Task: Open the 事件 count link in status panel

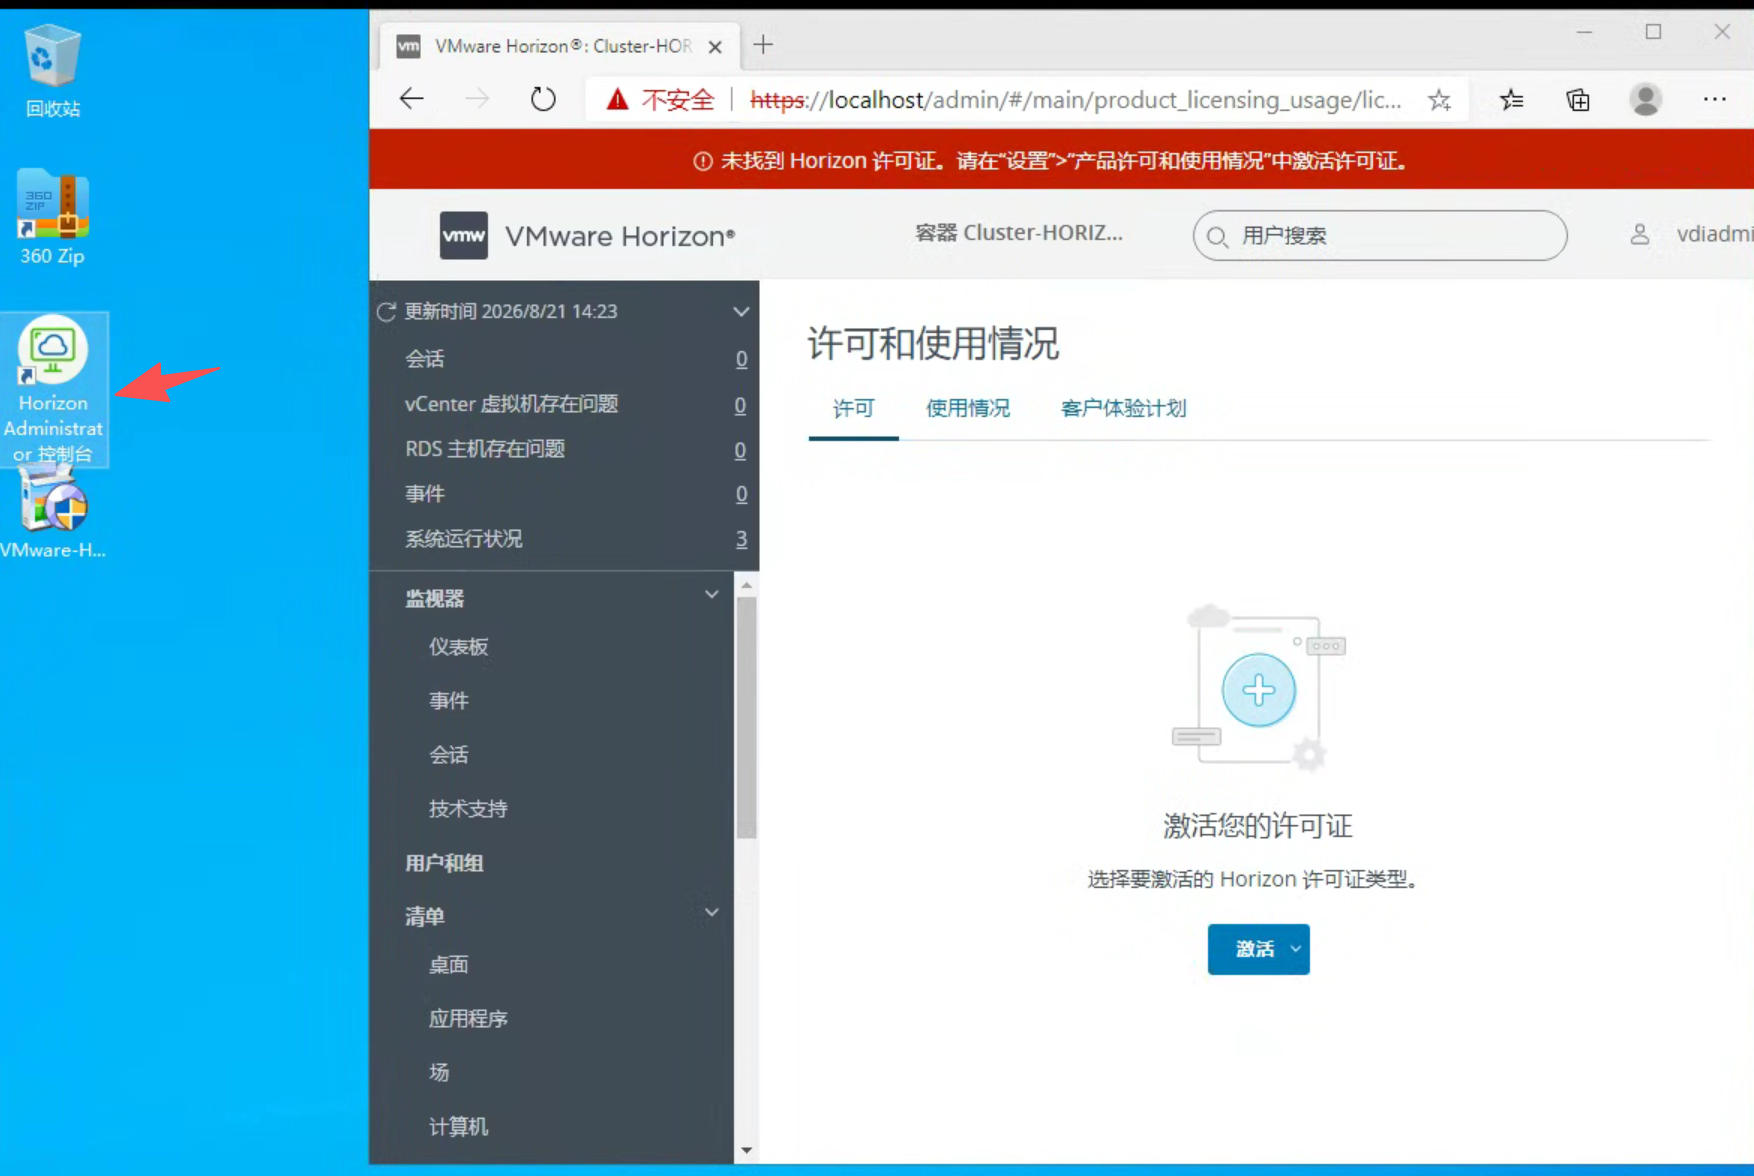Action: click(x=741, y=494)
